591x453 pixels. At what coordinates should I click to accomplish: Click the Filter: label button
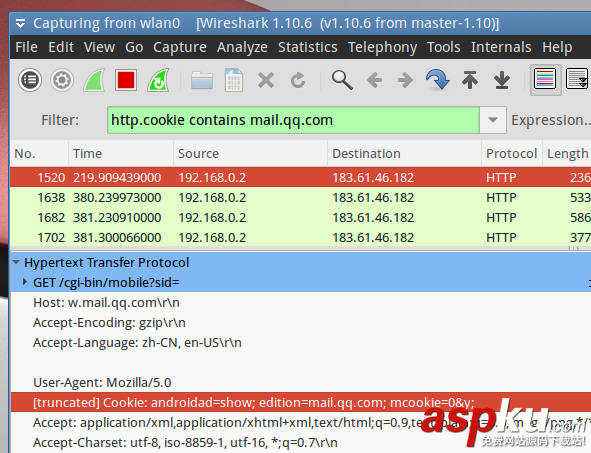60,120
